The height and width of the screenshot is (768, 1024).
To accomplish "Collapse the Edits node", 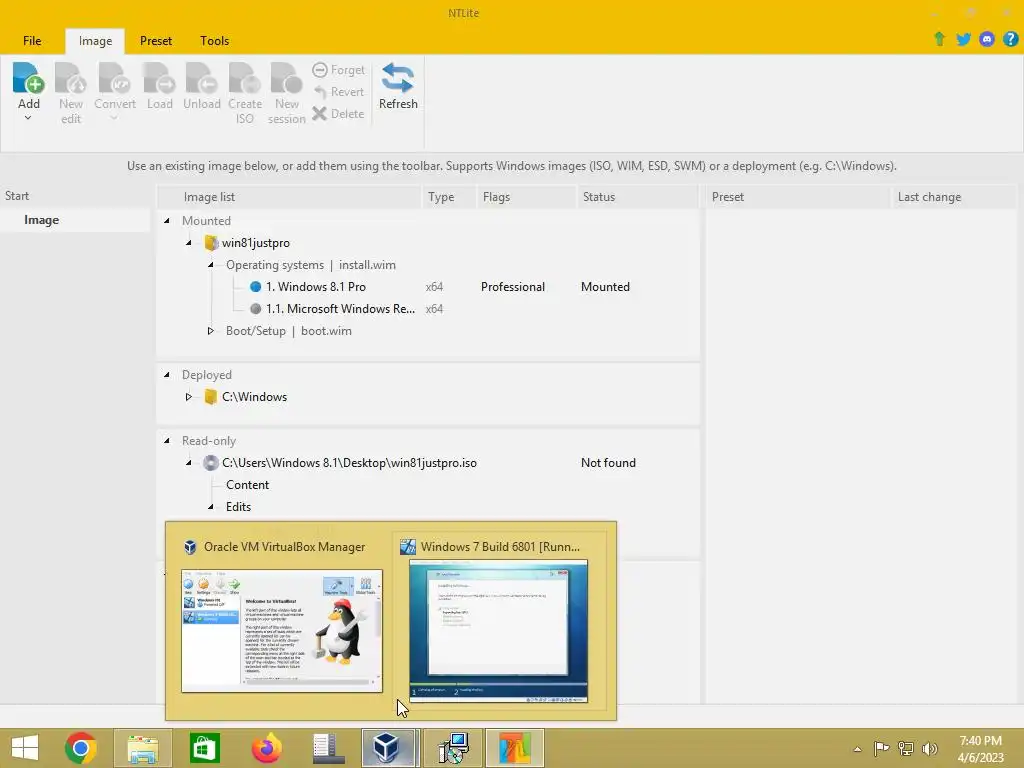I will (211, 507).
